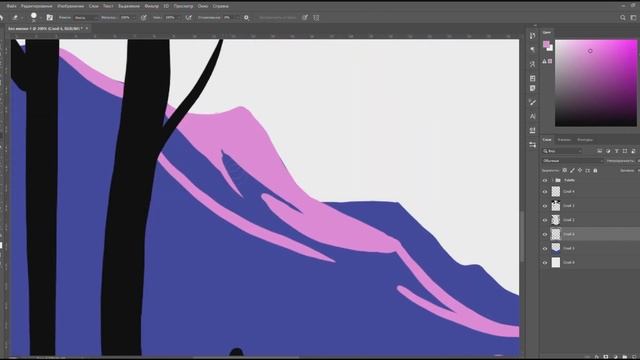Open smoothing options gear icon
640x360 pixels.
pos(246,18)
